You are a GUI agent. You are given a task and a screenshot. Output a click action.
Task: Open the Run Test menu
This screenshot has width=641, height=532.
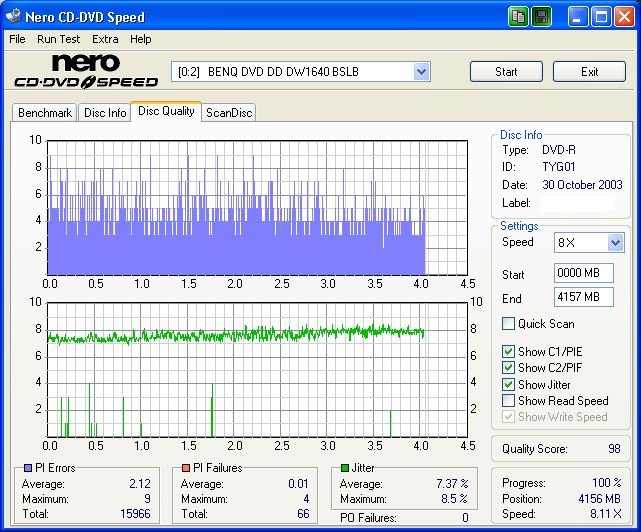pos(60,39)
